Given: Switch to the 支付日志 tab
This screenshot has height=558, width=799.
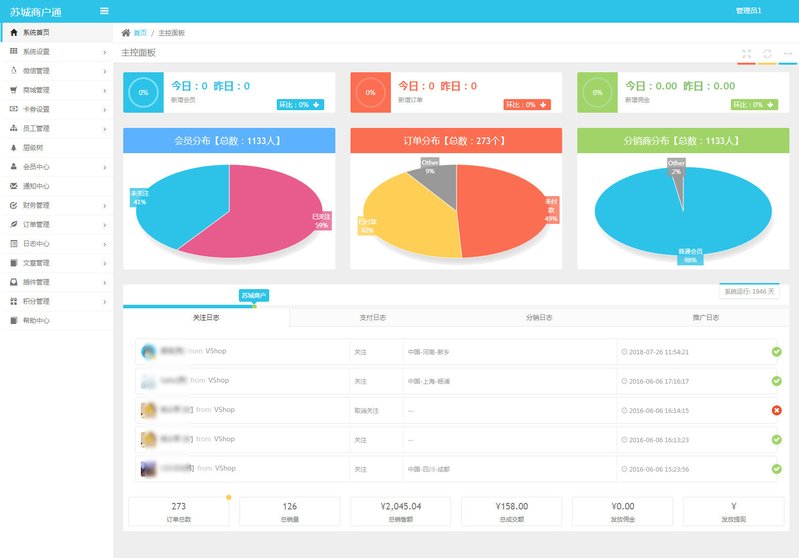Looking at the screenshot, I should tap(372, 317).
